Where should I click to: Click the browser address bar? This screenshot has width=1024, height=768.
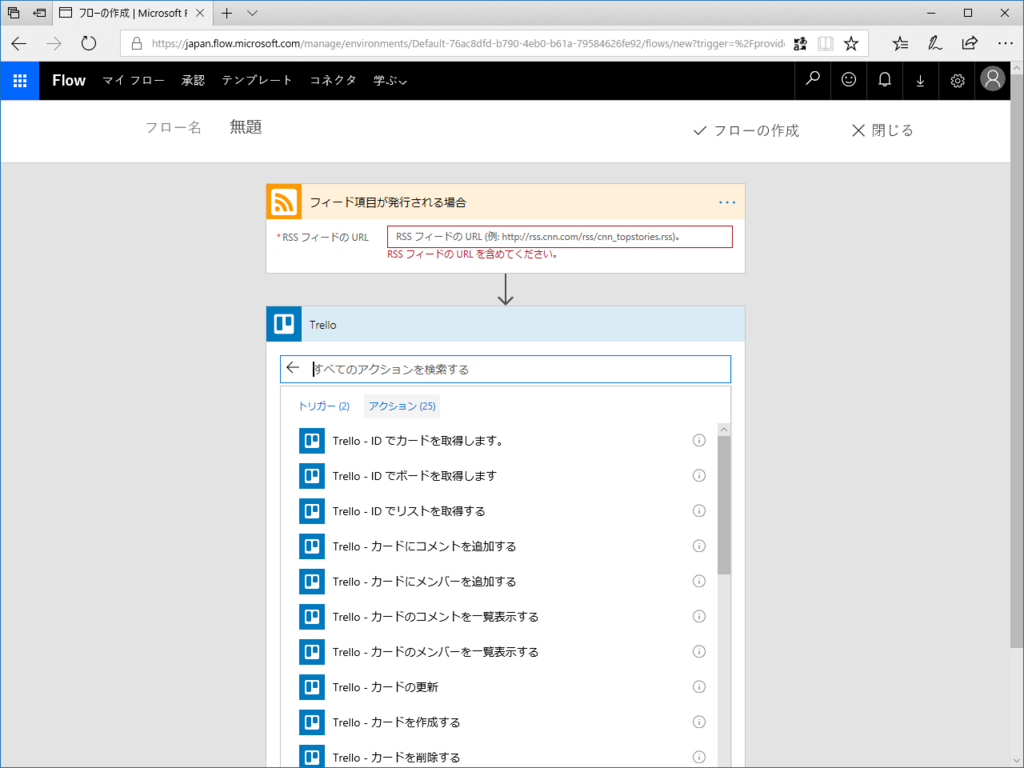[x=467, y=44]
